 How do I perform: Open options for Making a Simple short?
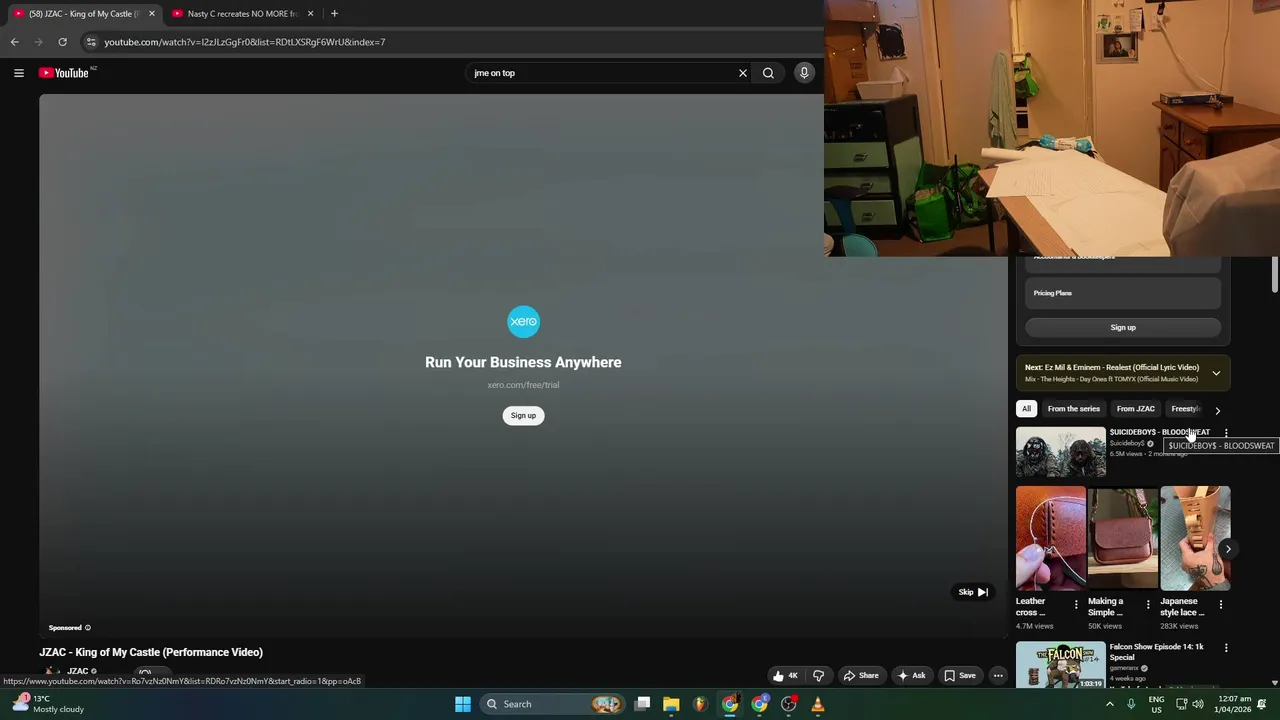tap(1148, 605)
